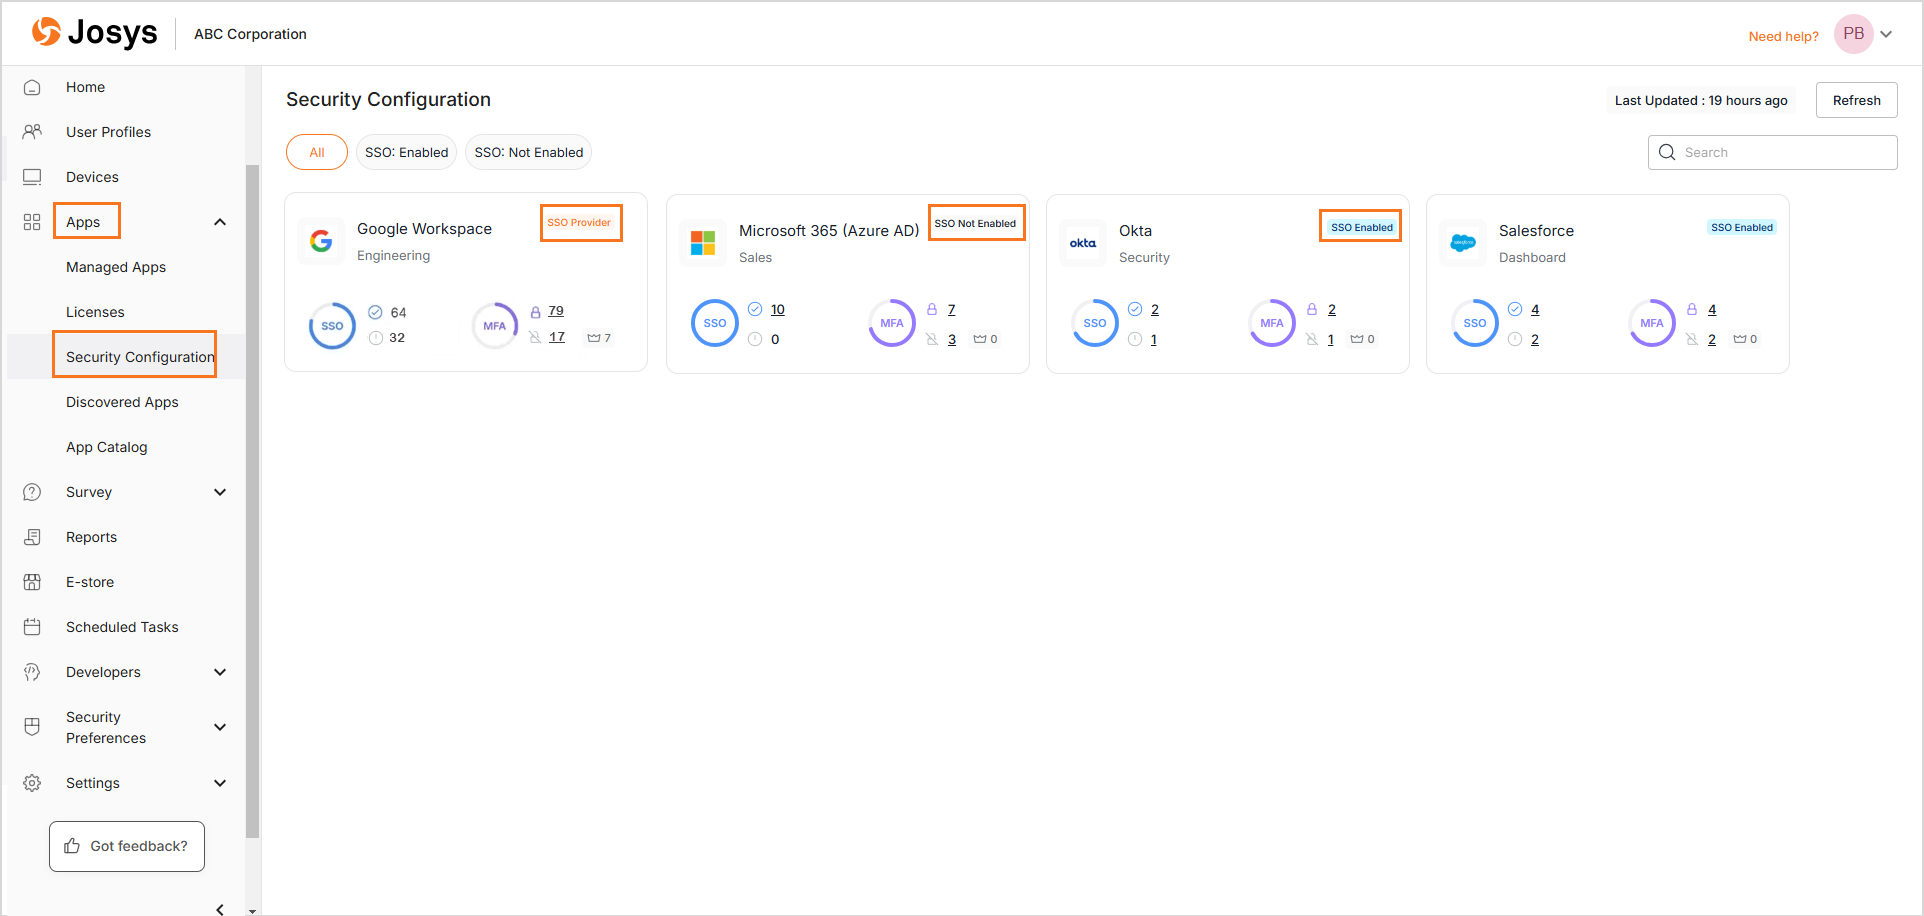Image resolution: width=1924 pixels, height=916 pixels.
Task: Open Google Workspace MFA enabled count 79
Action: [x=556, y=311]
